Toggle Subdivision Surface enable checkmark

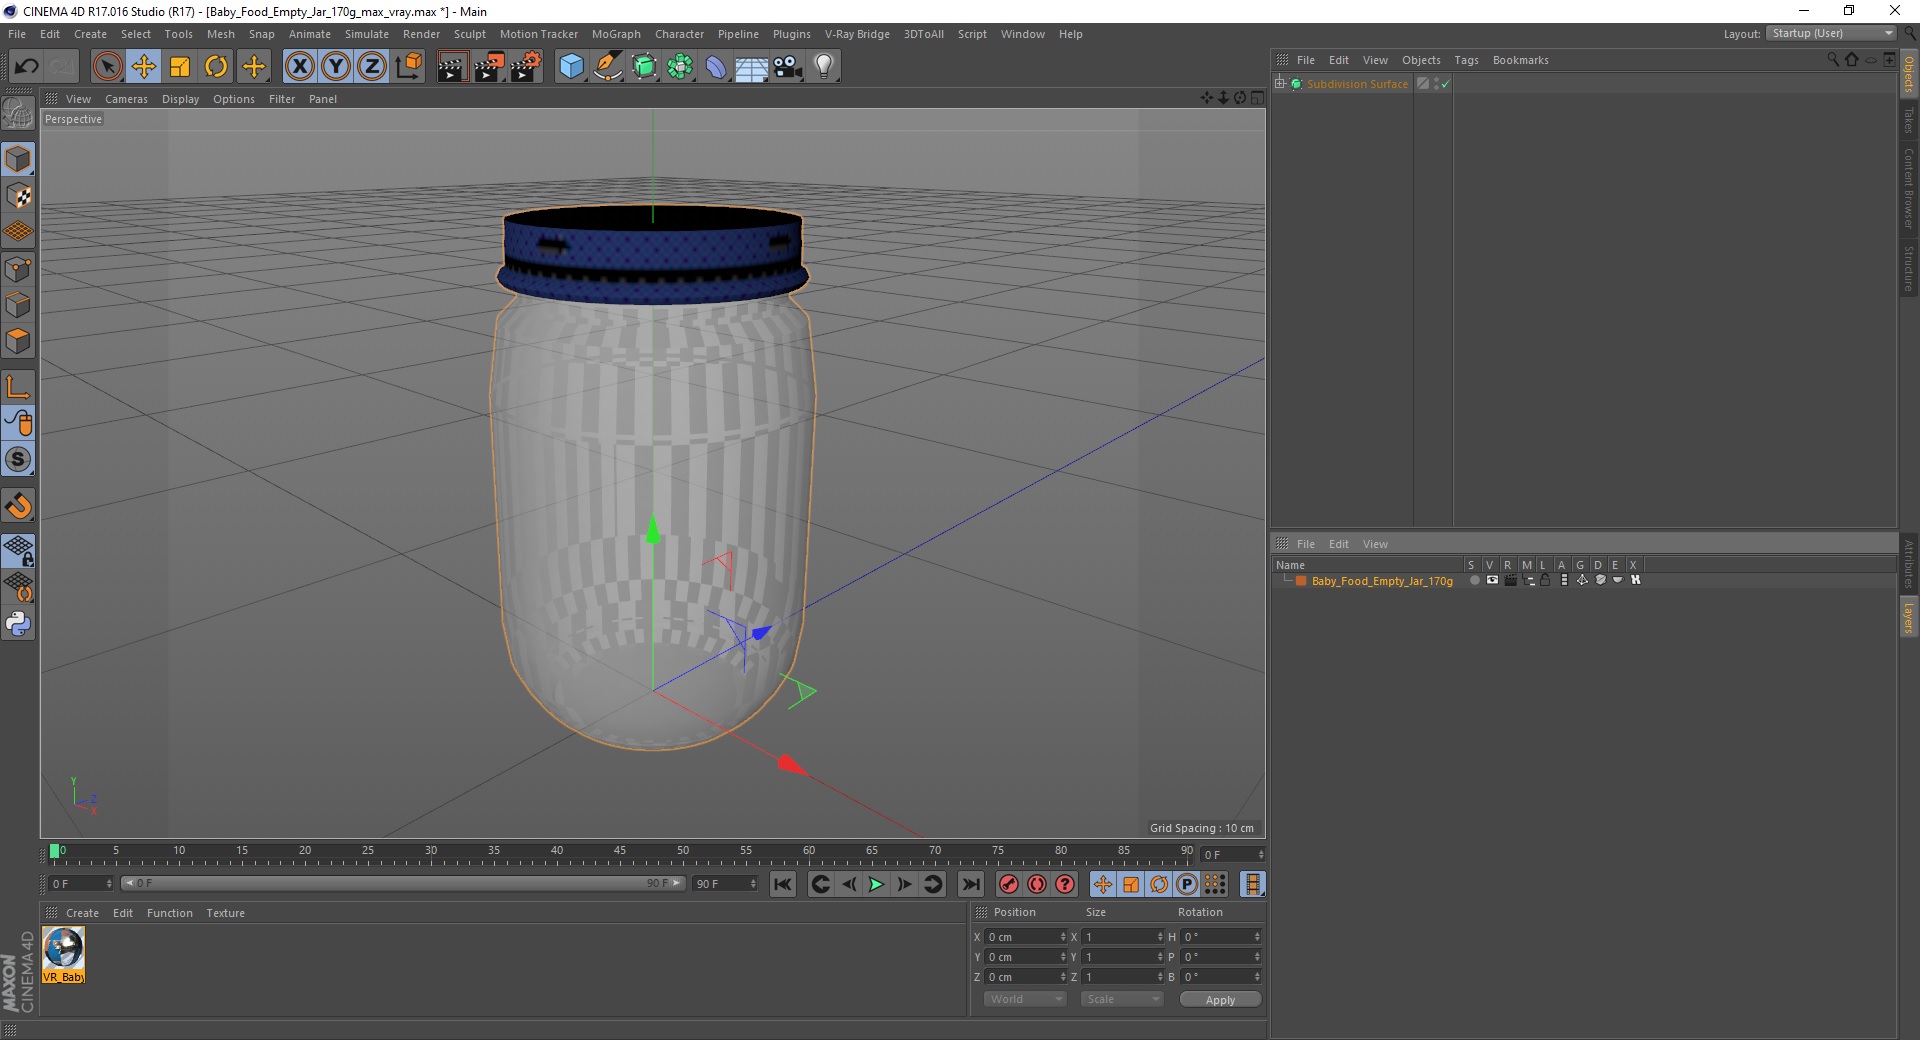pyautogui.click(x=1445, y=84)
